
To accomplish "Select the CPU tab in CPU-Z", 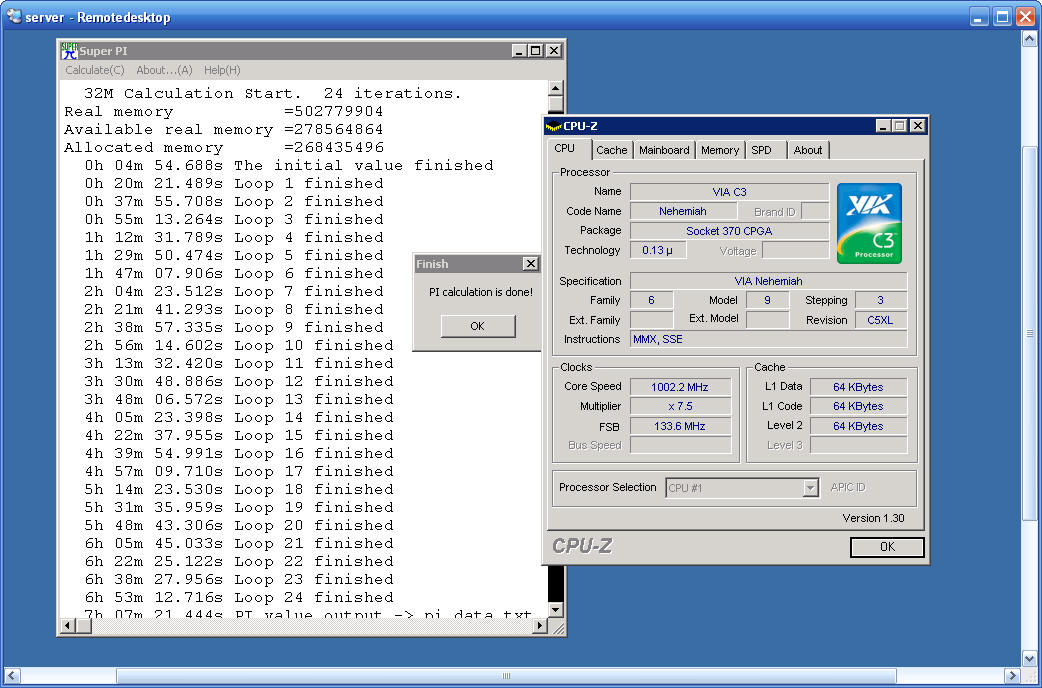I will [564, 148].
